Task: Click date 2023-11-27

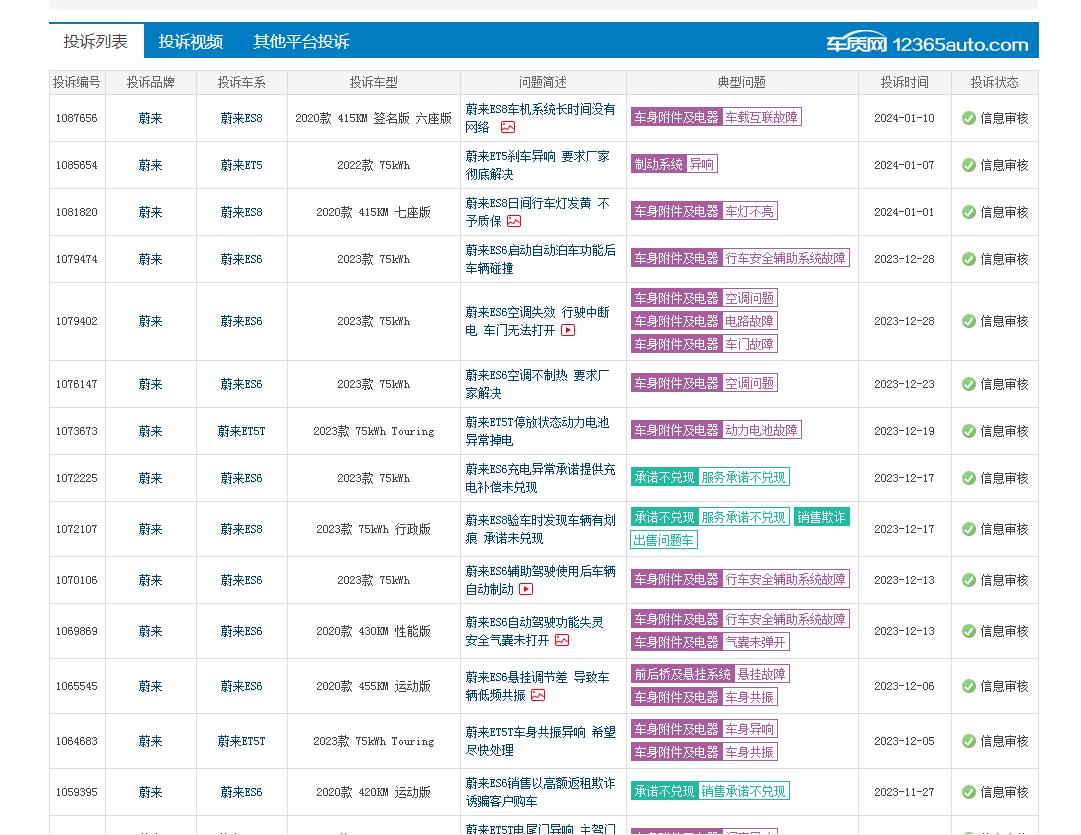Action: [905, 792]
